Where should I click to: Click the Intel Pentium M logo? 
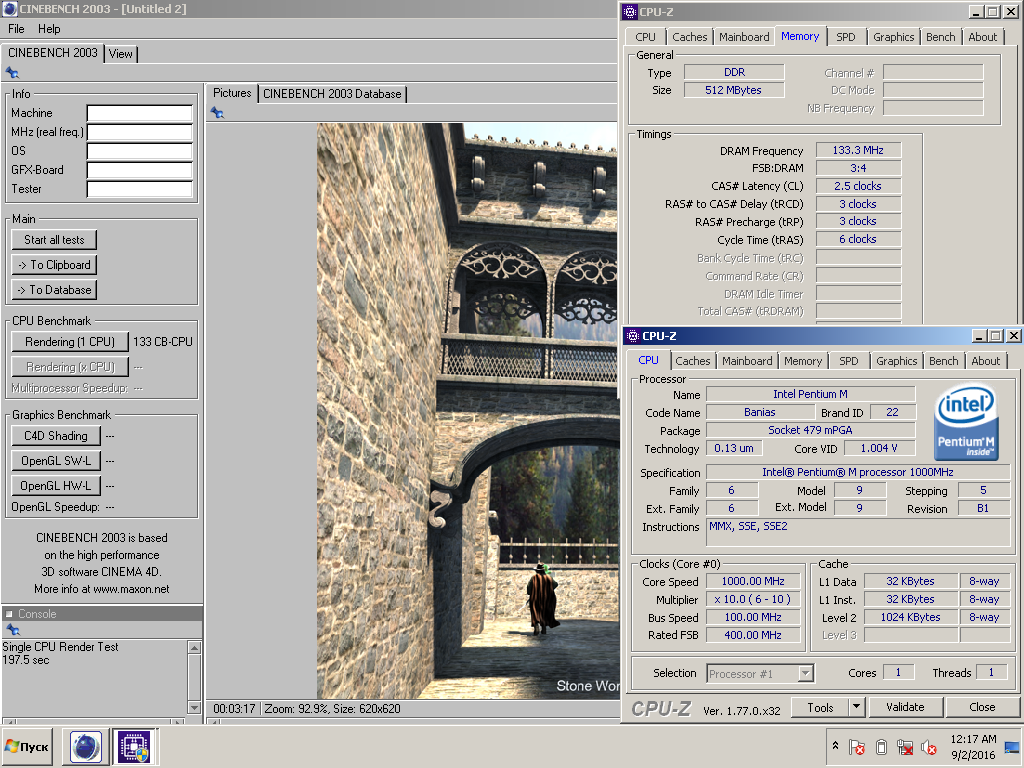point(966,421)
